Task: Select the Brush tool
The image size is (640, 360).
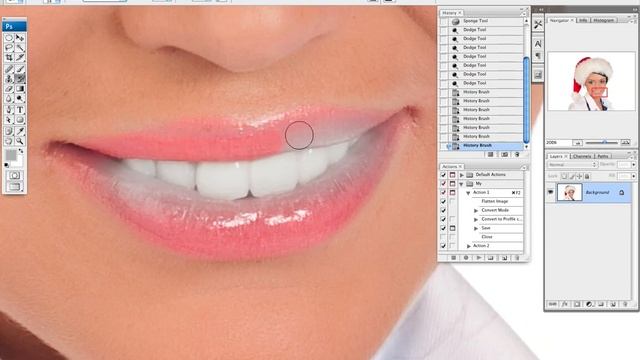Action: point(20,69)
